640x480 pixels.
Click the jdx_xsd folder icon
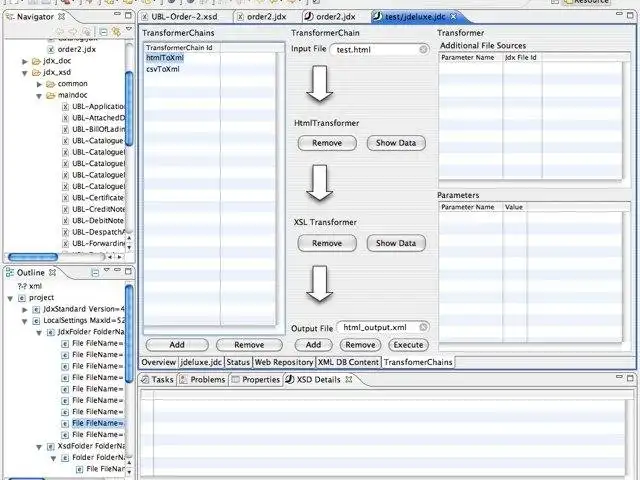pos(36,72)
